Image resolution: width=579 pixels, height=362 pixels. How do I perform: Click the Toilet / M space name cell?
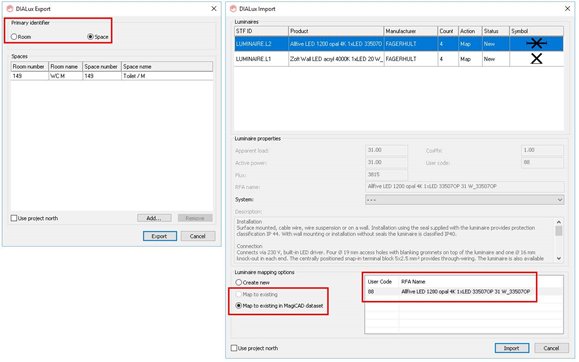[167, 76]
